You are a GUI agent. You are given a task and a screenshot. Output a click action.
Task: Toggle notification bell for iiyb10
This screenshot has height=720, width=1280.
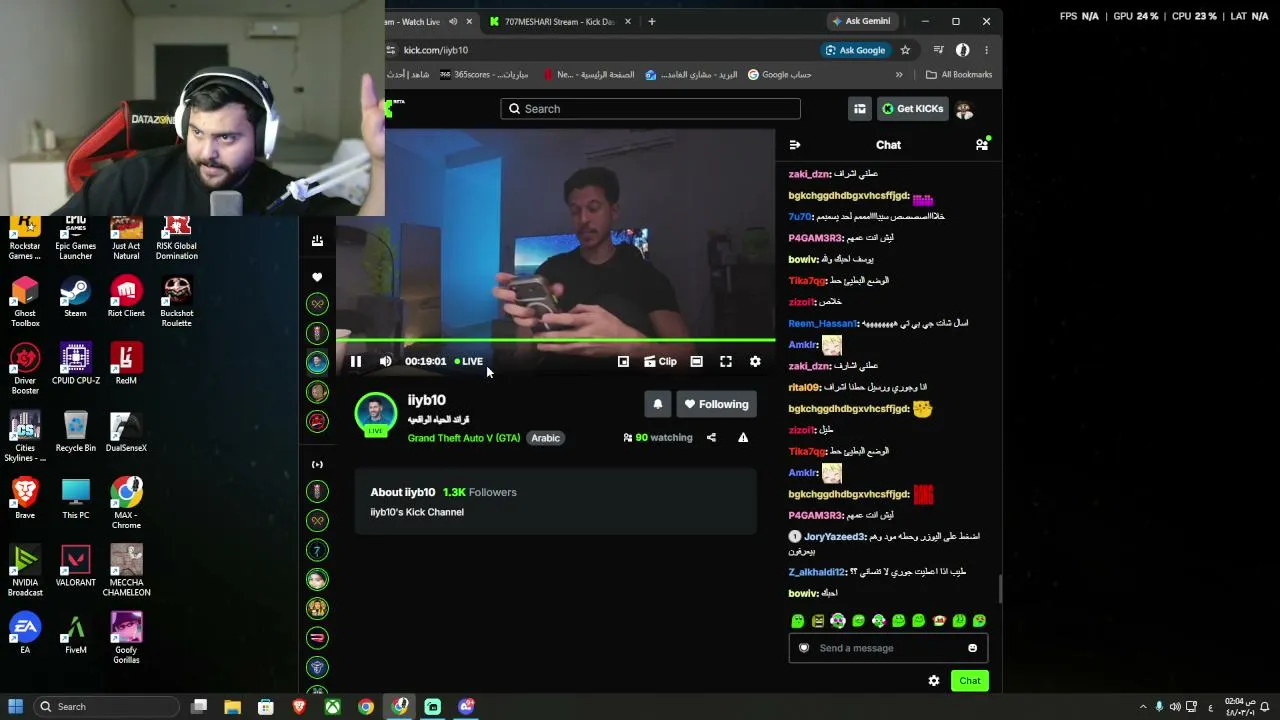(x=657, y=404)
